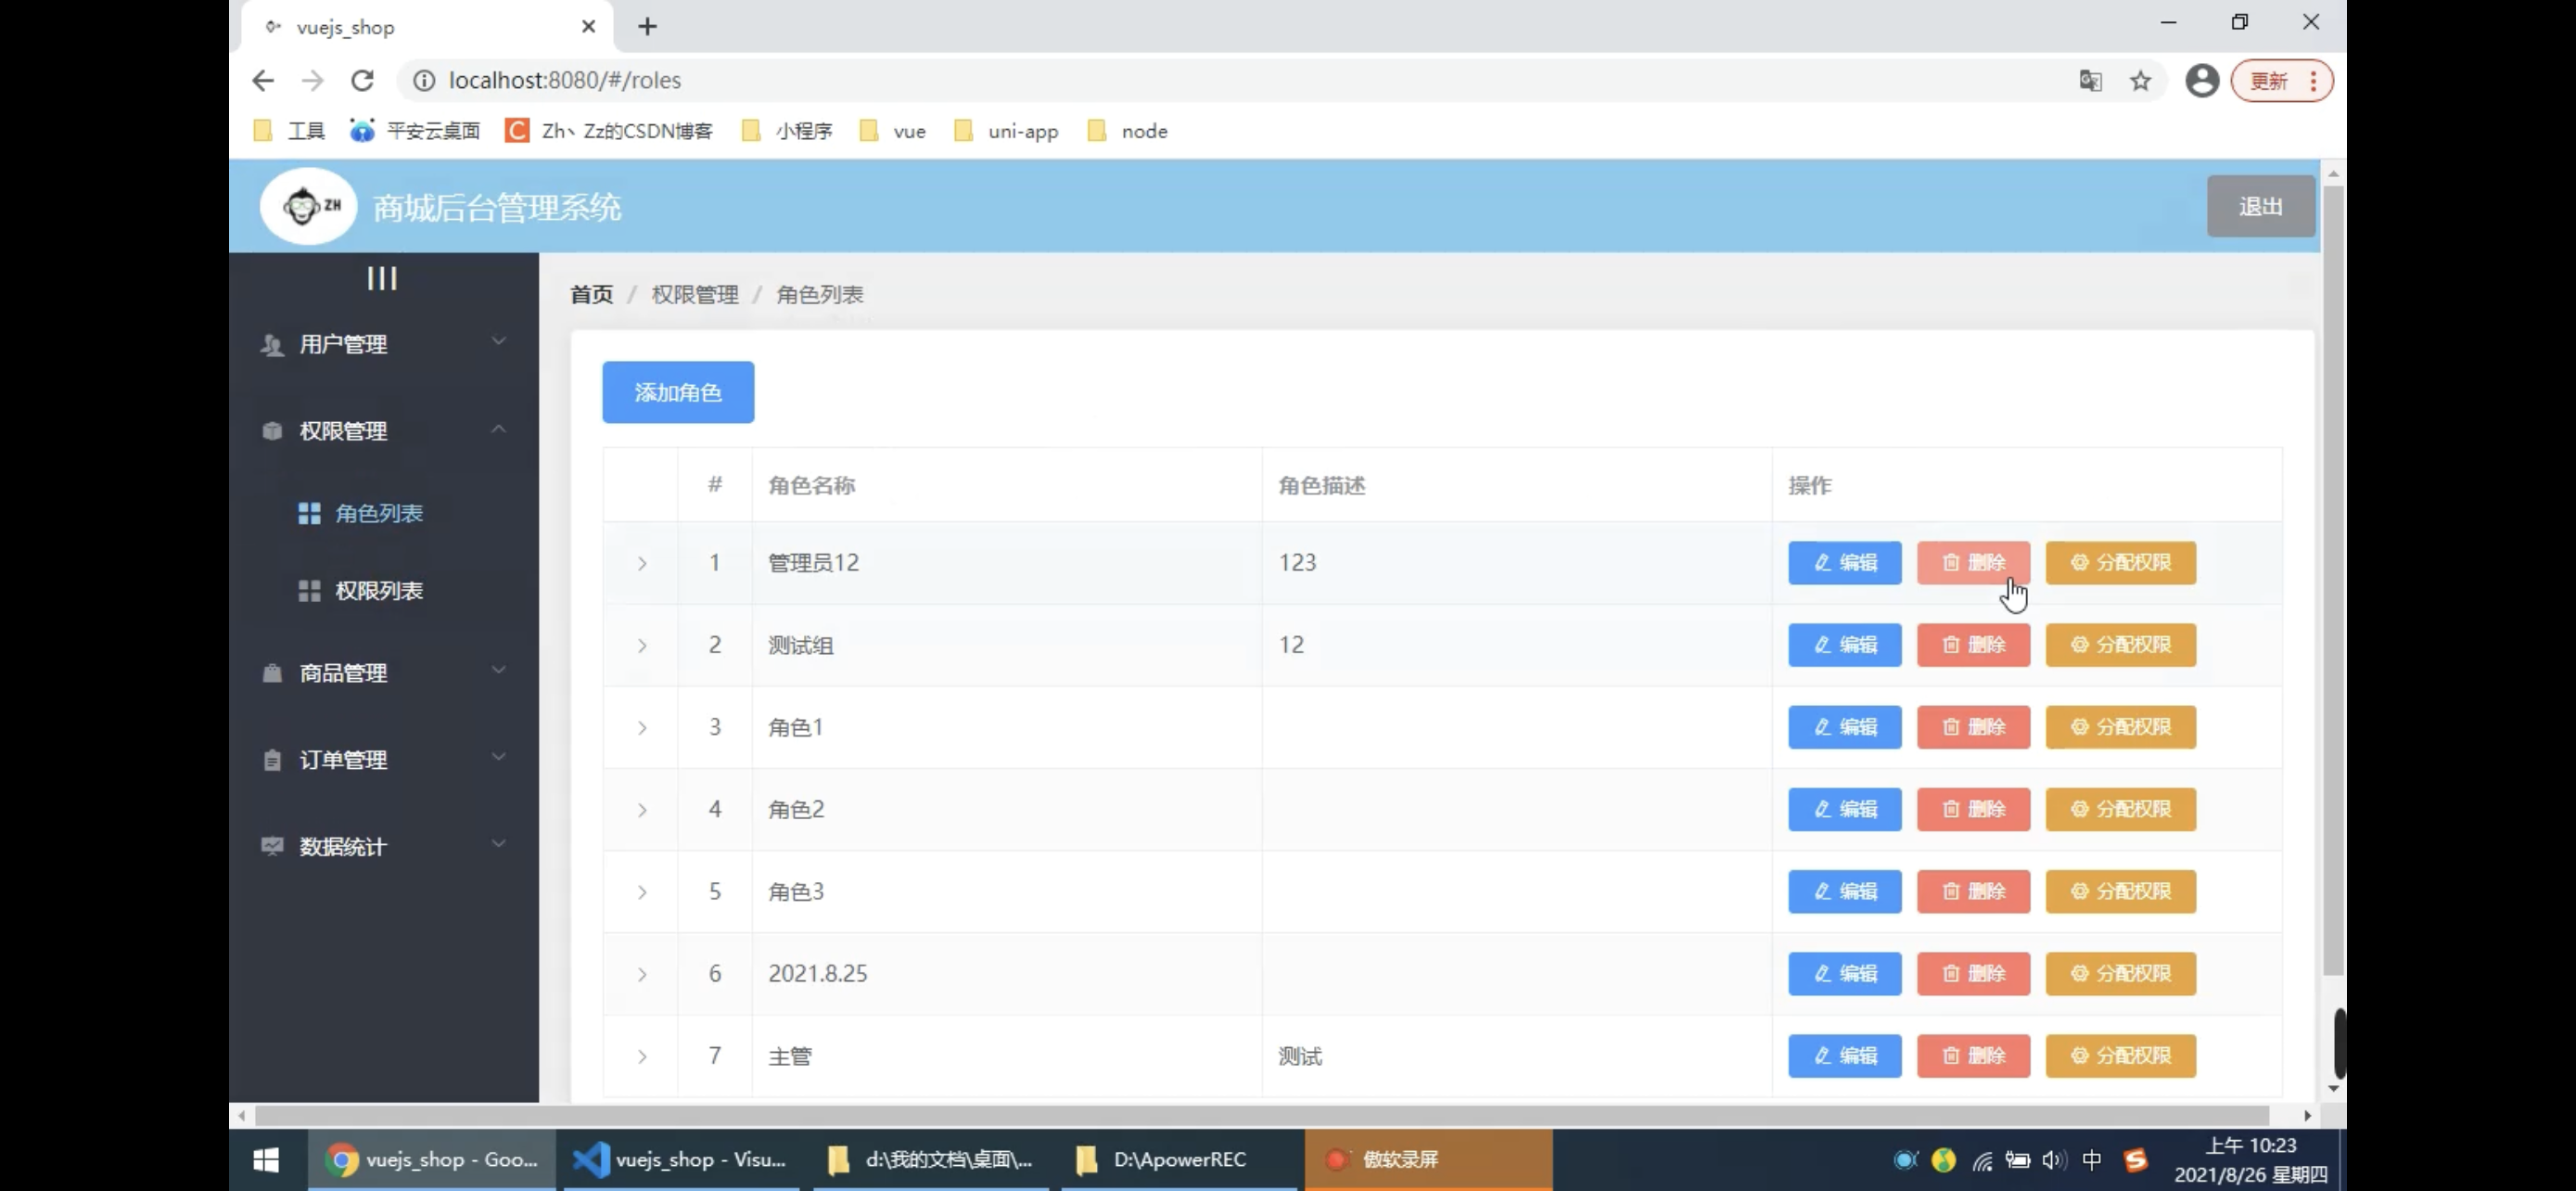Open the site info icon in the address bar

[424, 80]
